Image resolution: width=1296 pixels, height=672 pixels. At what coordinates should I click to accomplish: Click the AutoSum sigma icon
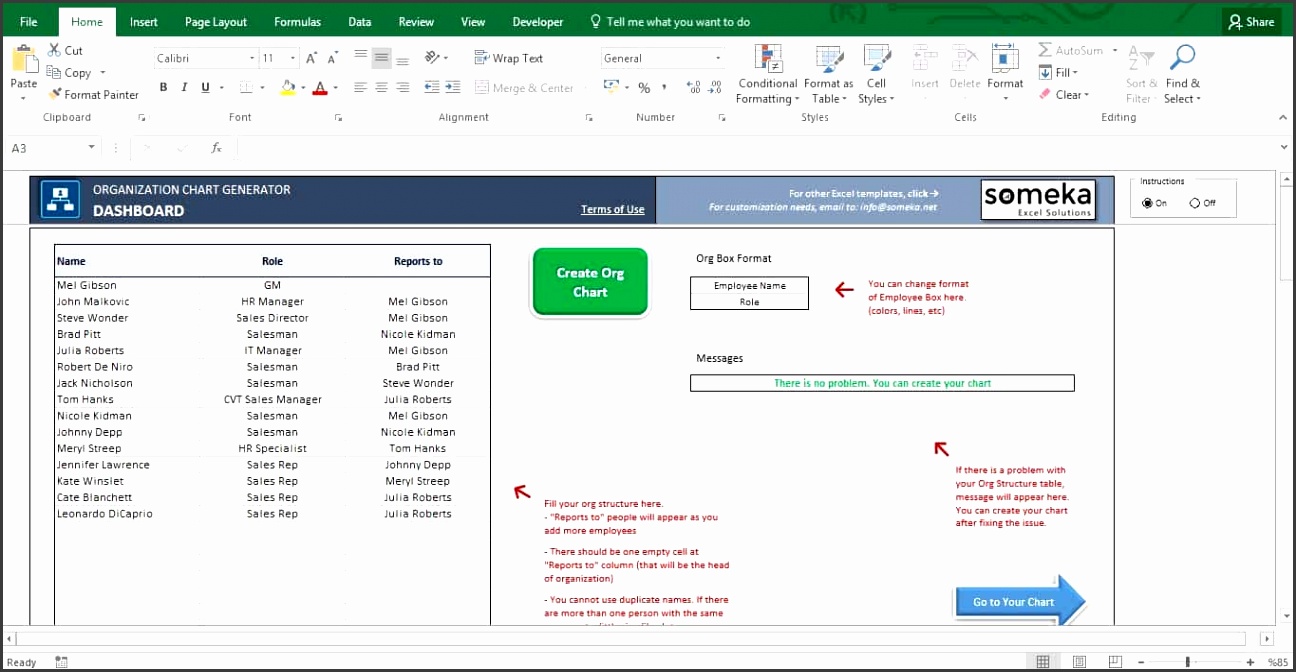pos(1045,50)
